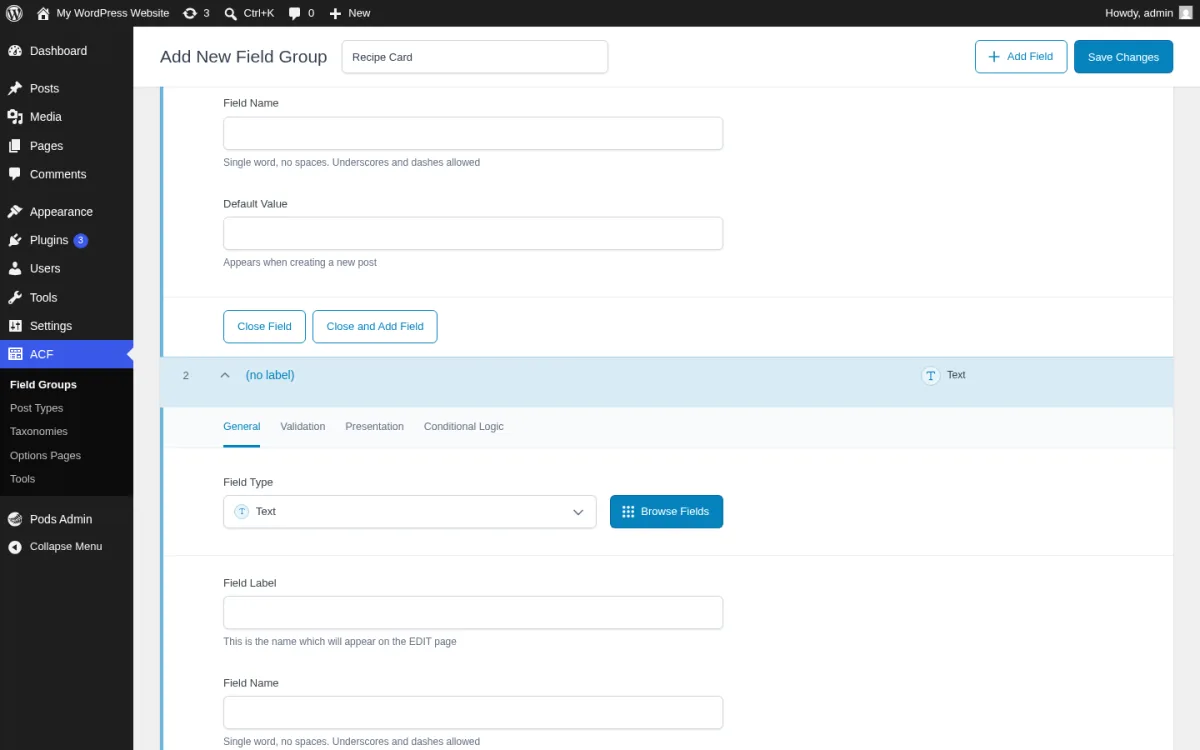This screenshot has width=1200, height=750.
Task: Switch to the Presentation tab
Action: coord(375,427)
